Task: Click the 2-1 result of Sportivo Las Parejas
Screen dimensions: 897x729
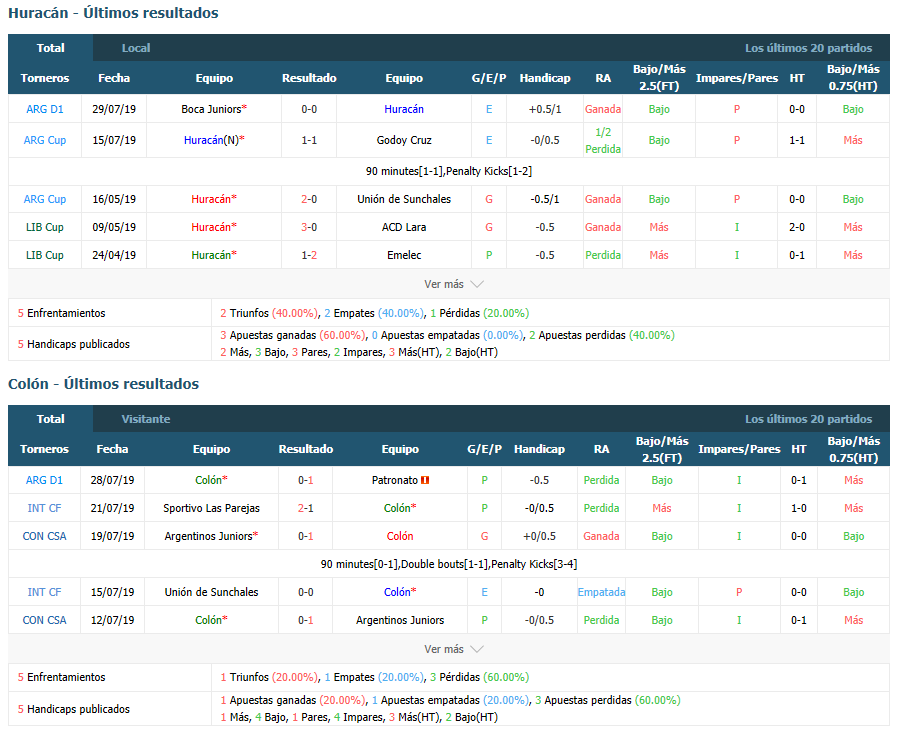Action: 305,508
